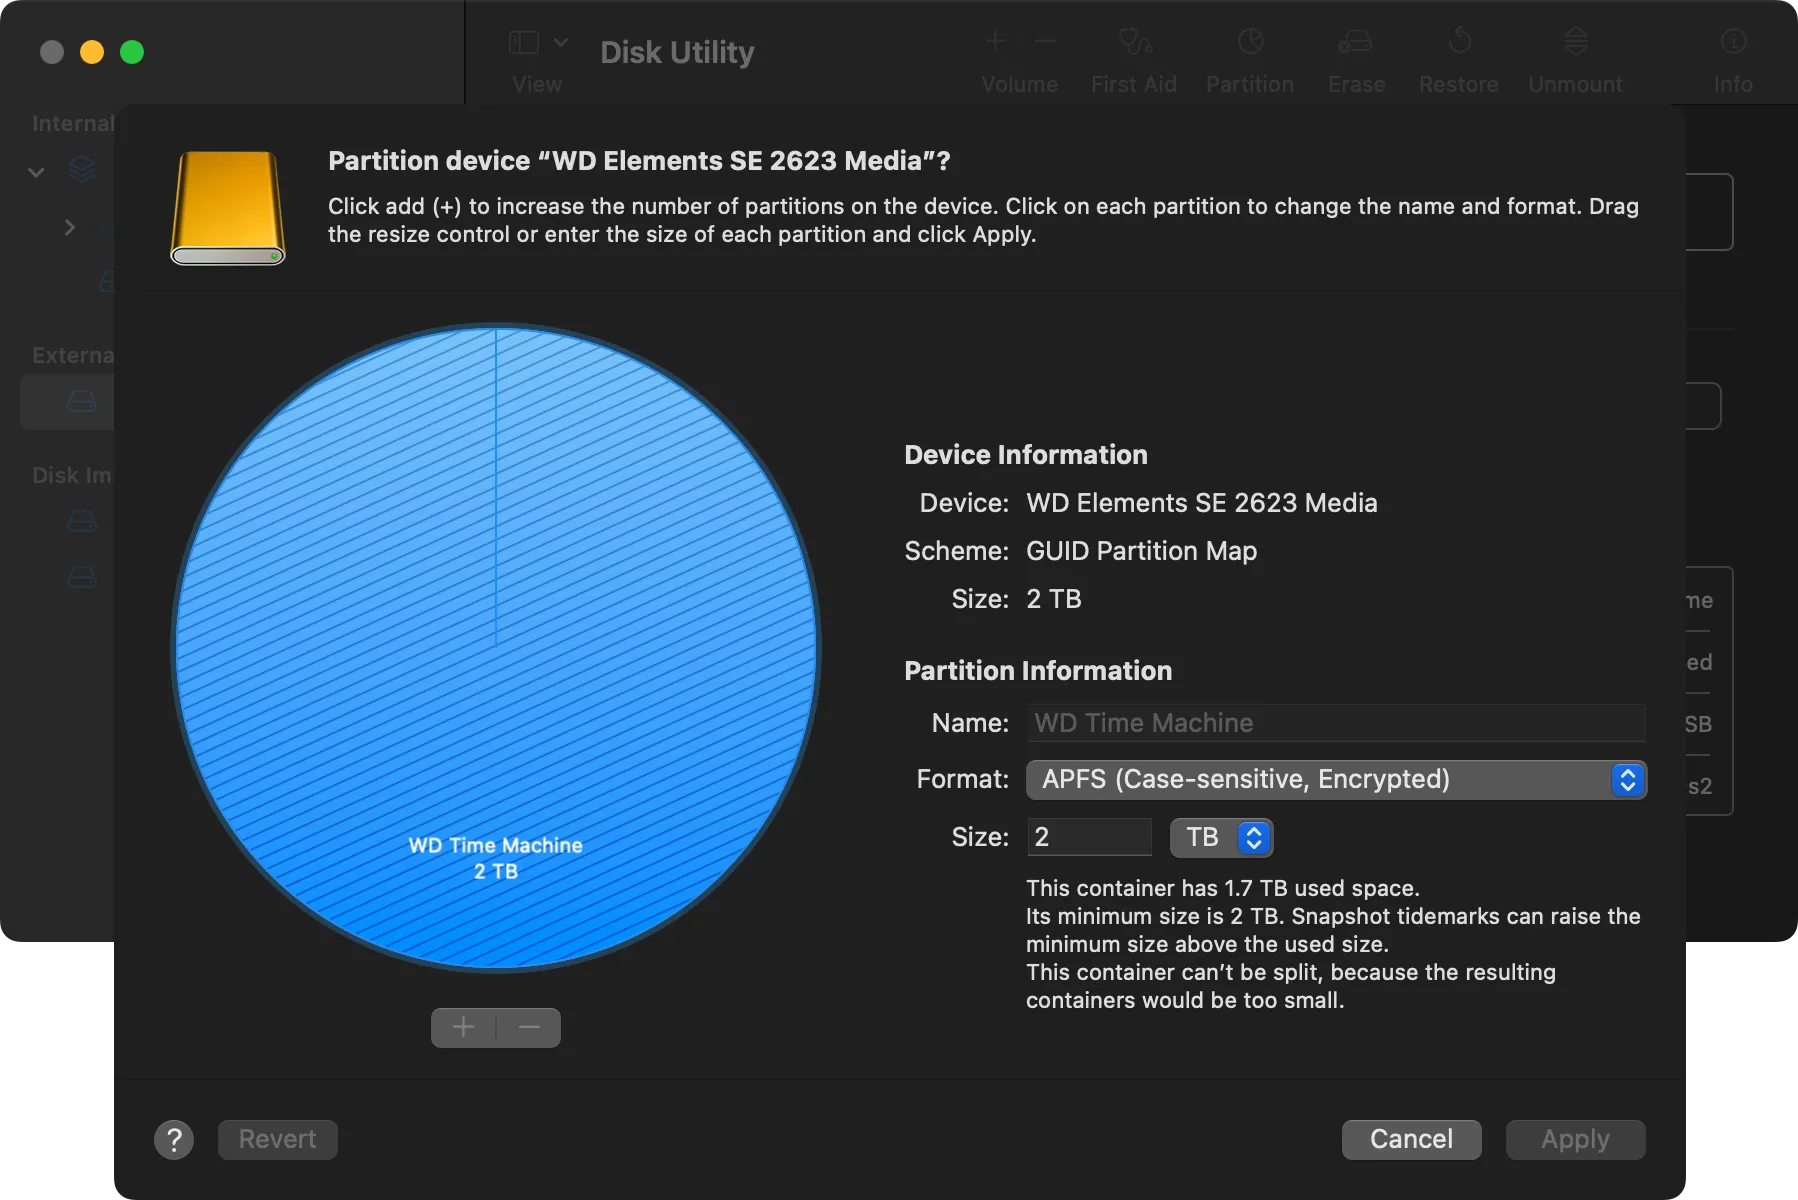Screen dimensions: 1798x1200
Task: Add a volume with the Volume plus icon
Action: point(996,40)
